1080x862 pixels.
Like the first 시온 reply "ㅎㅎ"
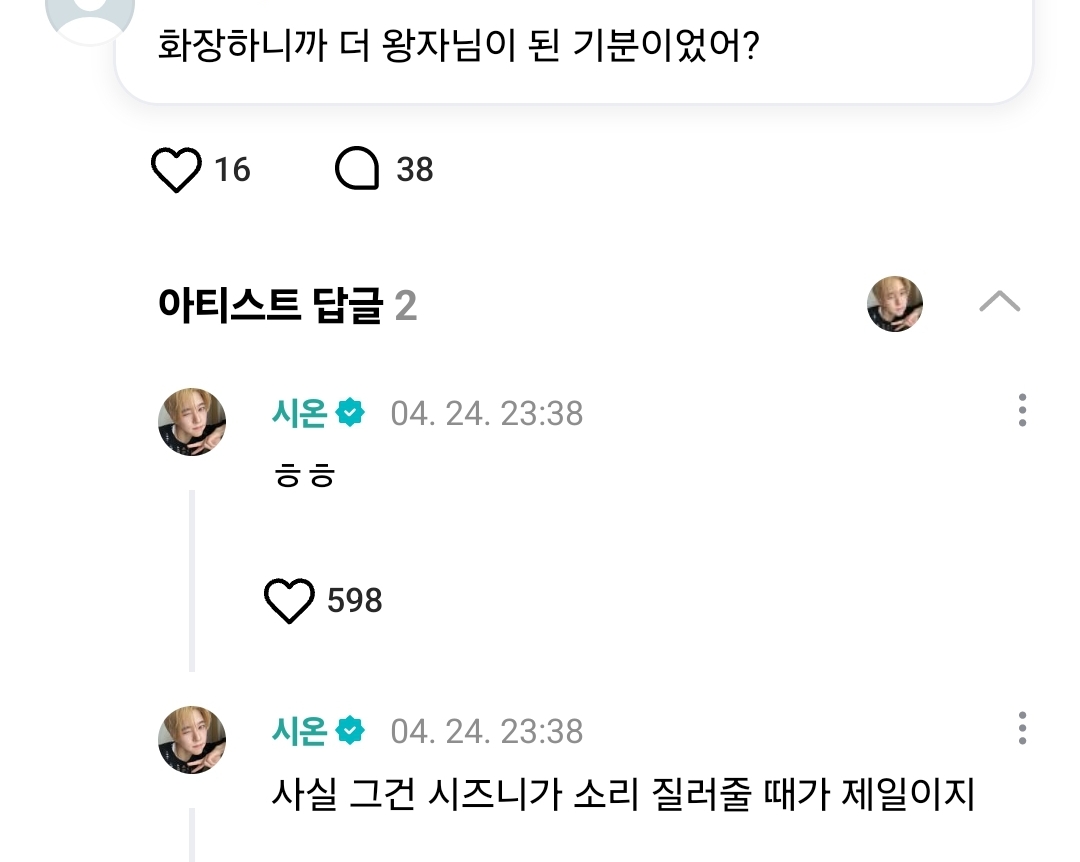coord(289,601)
